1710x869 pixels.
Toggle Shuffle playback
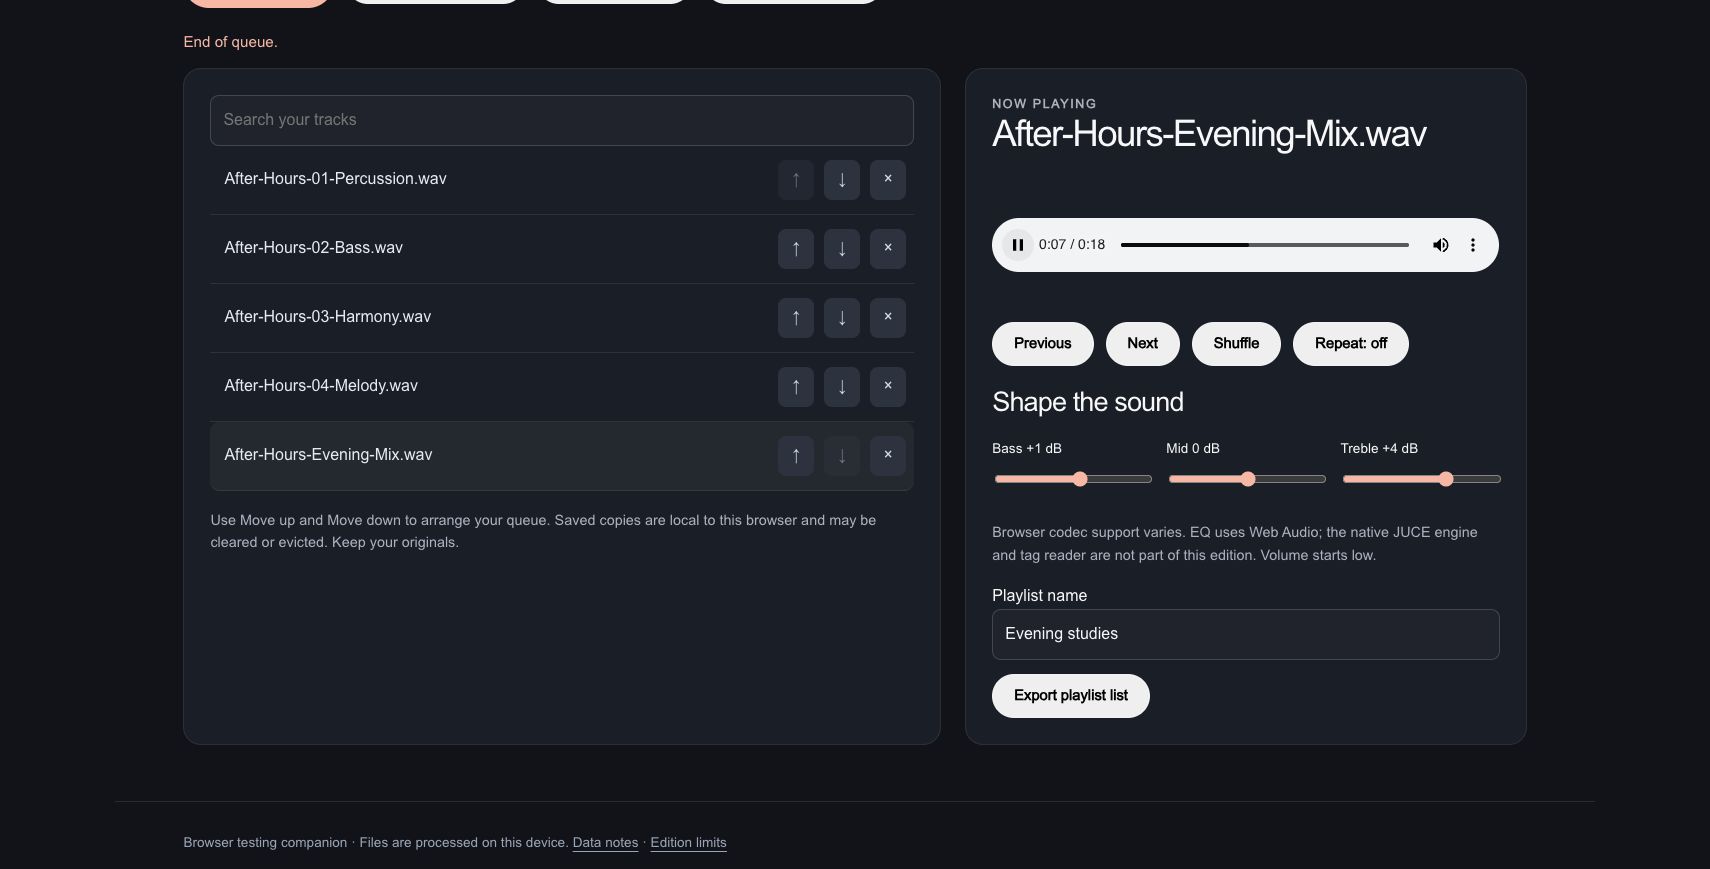[1236, 344]
